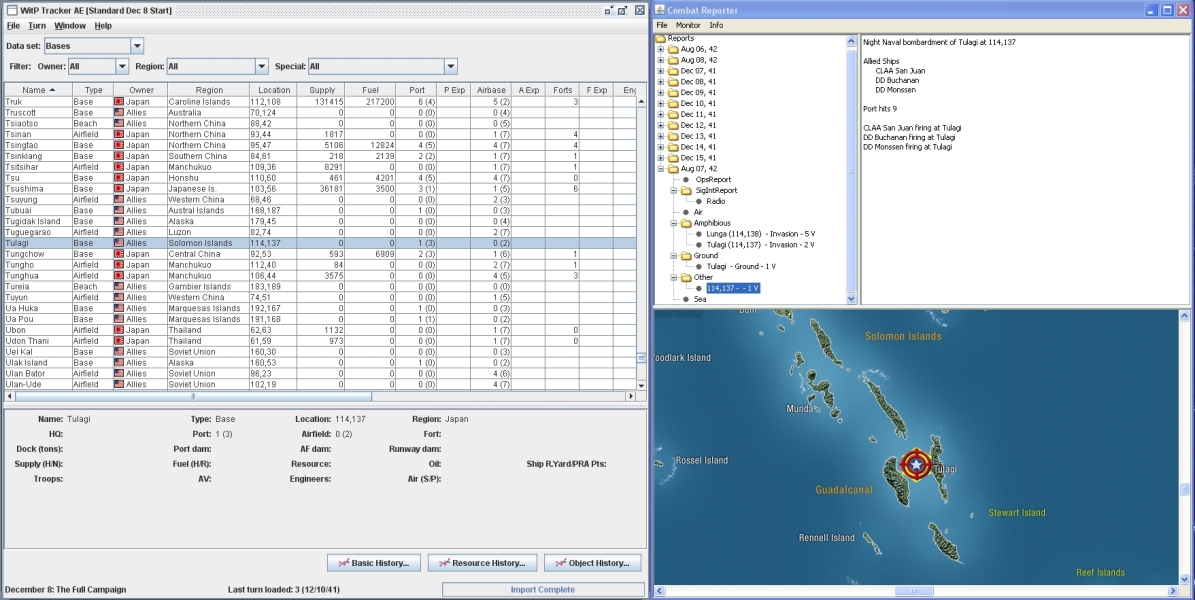Click the Basic History button
Image resolution: width=1195 pixels, height=600 pixels.
(373, 563)
